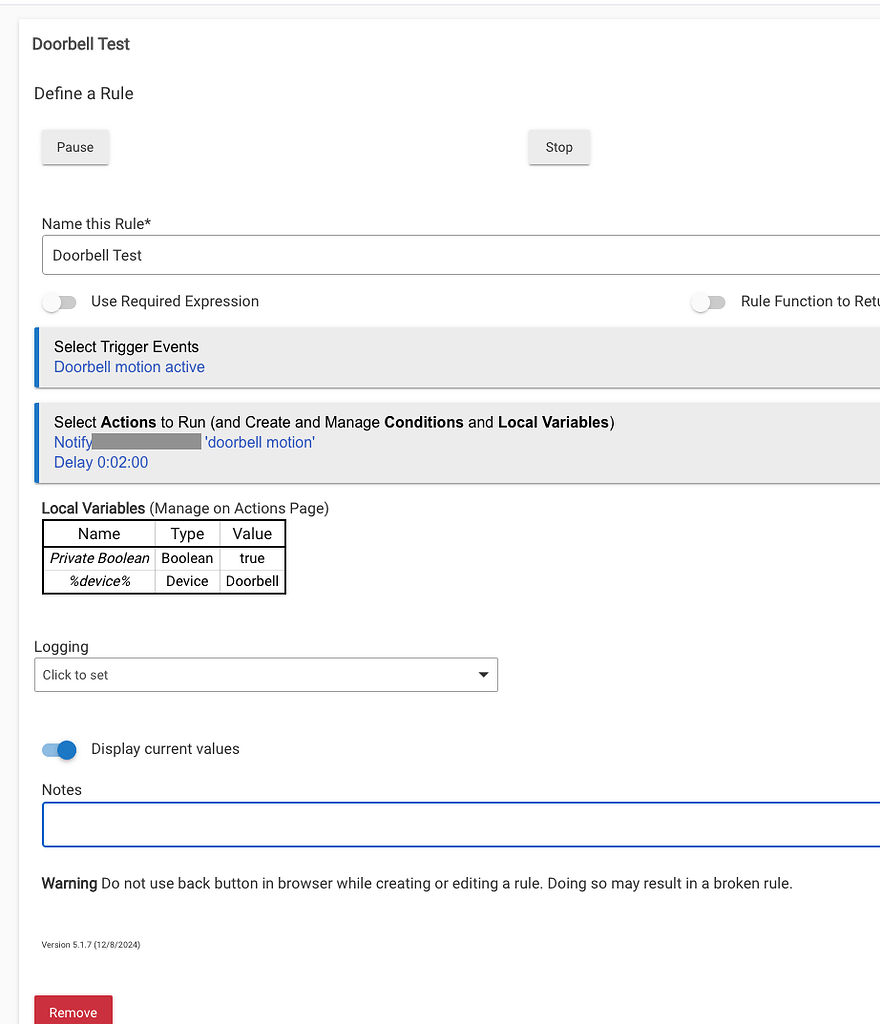Open the Select Trigger Events section
This screenshot has height=1024, width=880.
(126, 346)
